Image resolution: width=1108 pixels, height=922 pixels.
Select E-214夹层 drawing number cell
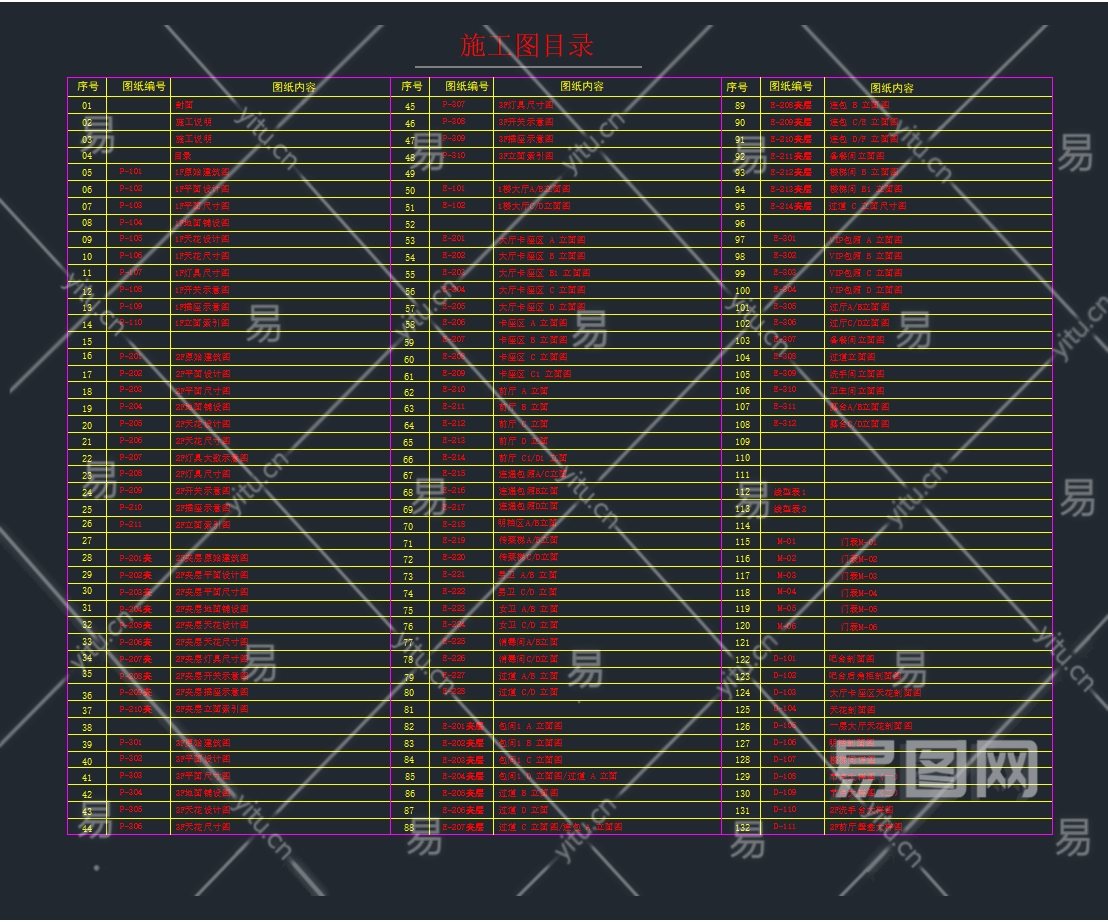coord(792,206)
